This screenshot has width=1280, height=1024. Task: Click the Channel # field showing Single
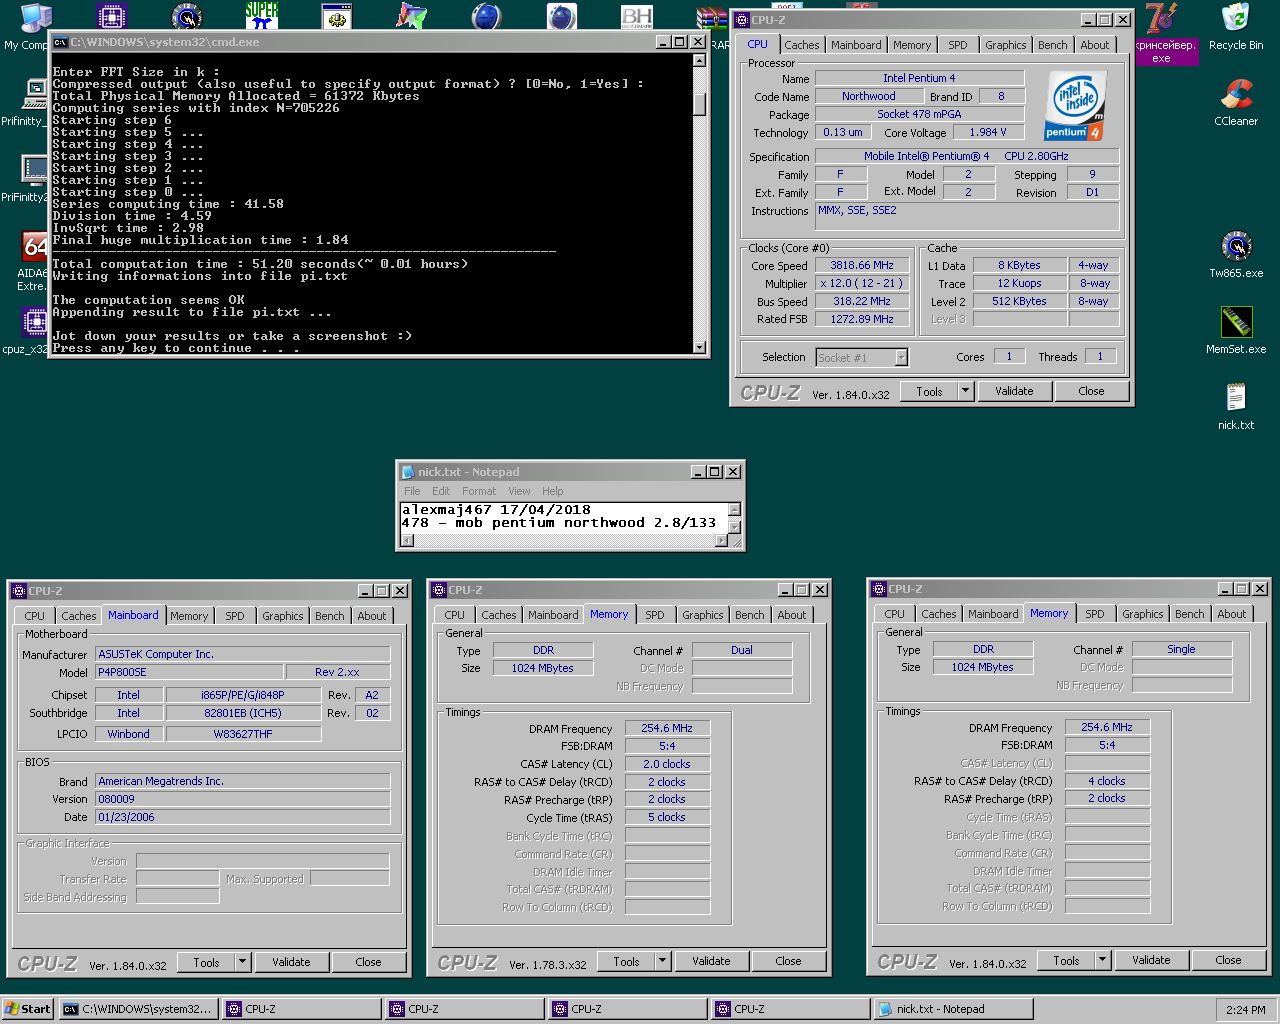1181,649
